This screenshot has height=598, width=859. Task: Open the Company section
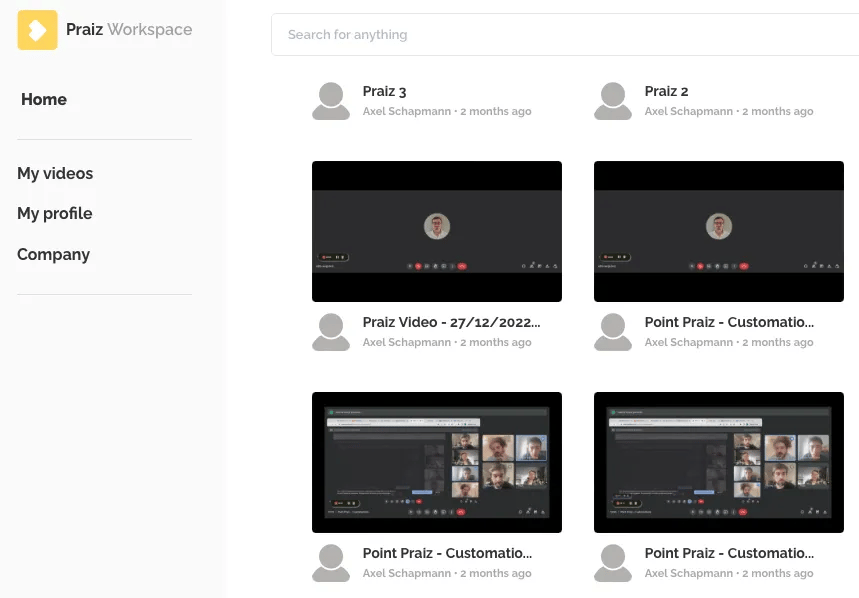(53, 254)
